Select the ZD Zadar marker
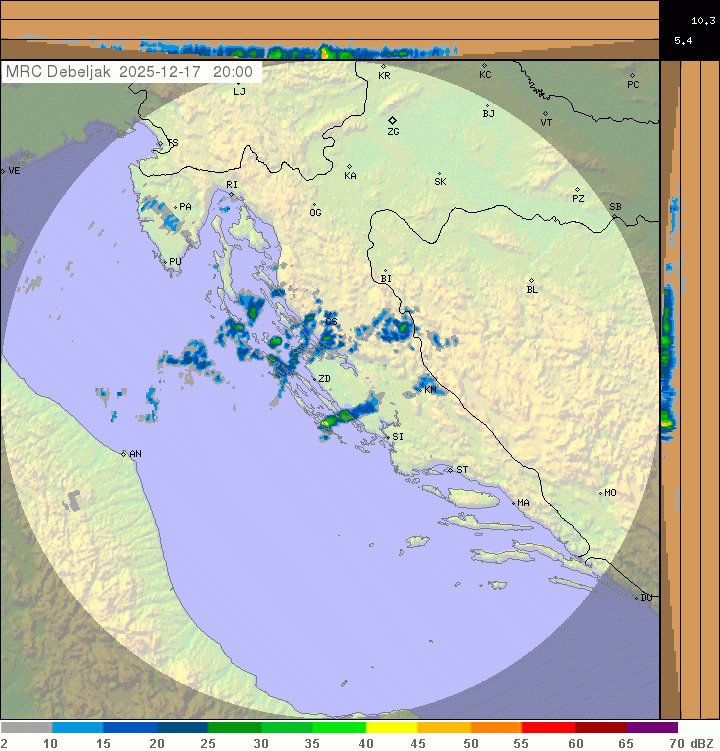Image resolution: width=720 pixels, height=751 pixels. click(312, 379)
